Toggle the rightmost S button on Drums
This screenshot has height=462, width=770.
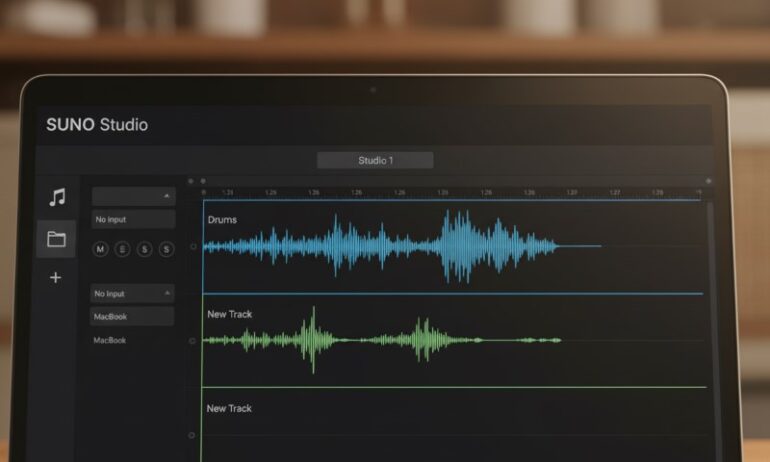(166, 249)
